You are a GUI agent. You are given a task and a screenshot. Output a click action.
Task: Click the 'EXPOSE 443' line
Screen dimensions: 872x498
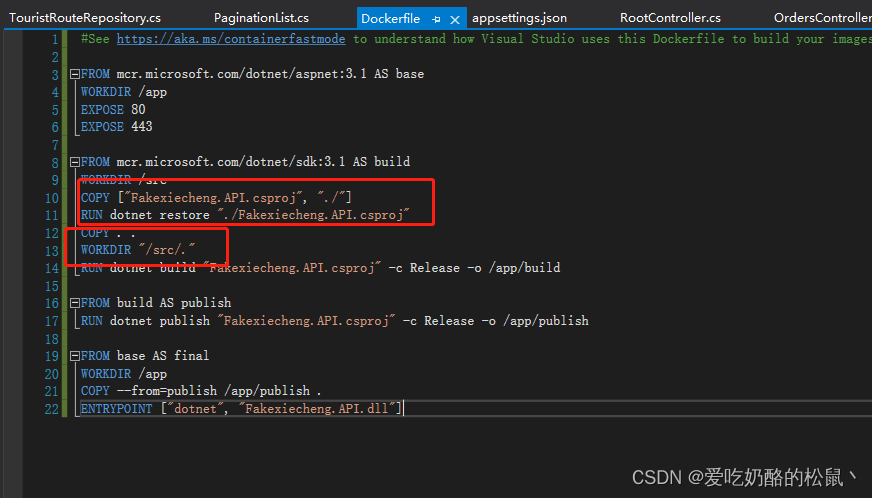[x=116, y=127]
